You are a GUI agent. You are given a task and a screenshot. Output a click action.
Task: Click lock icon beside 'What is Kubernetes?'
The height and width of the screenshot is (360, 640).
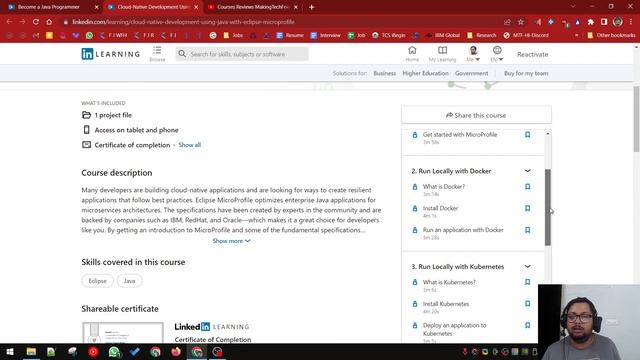pos(415,282)
